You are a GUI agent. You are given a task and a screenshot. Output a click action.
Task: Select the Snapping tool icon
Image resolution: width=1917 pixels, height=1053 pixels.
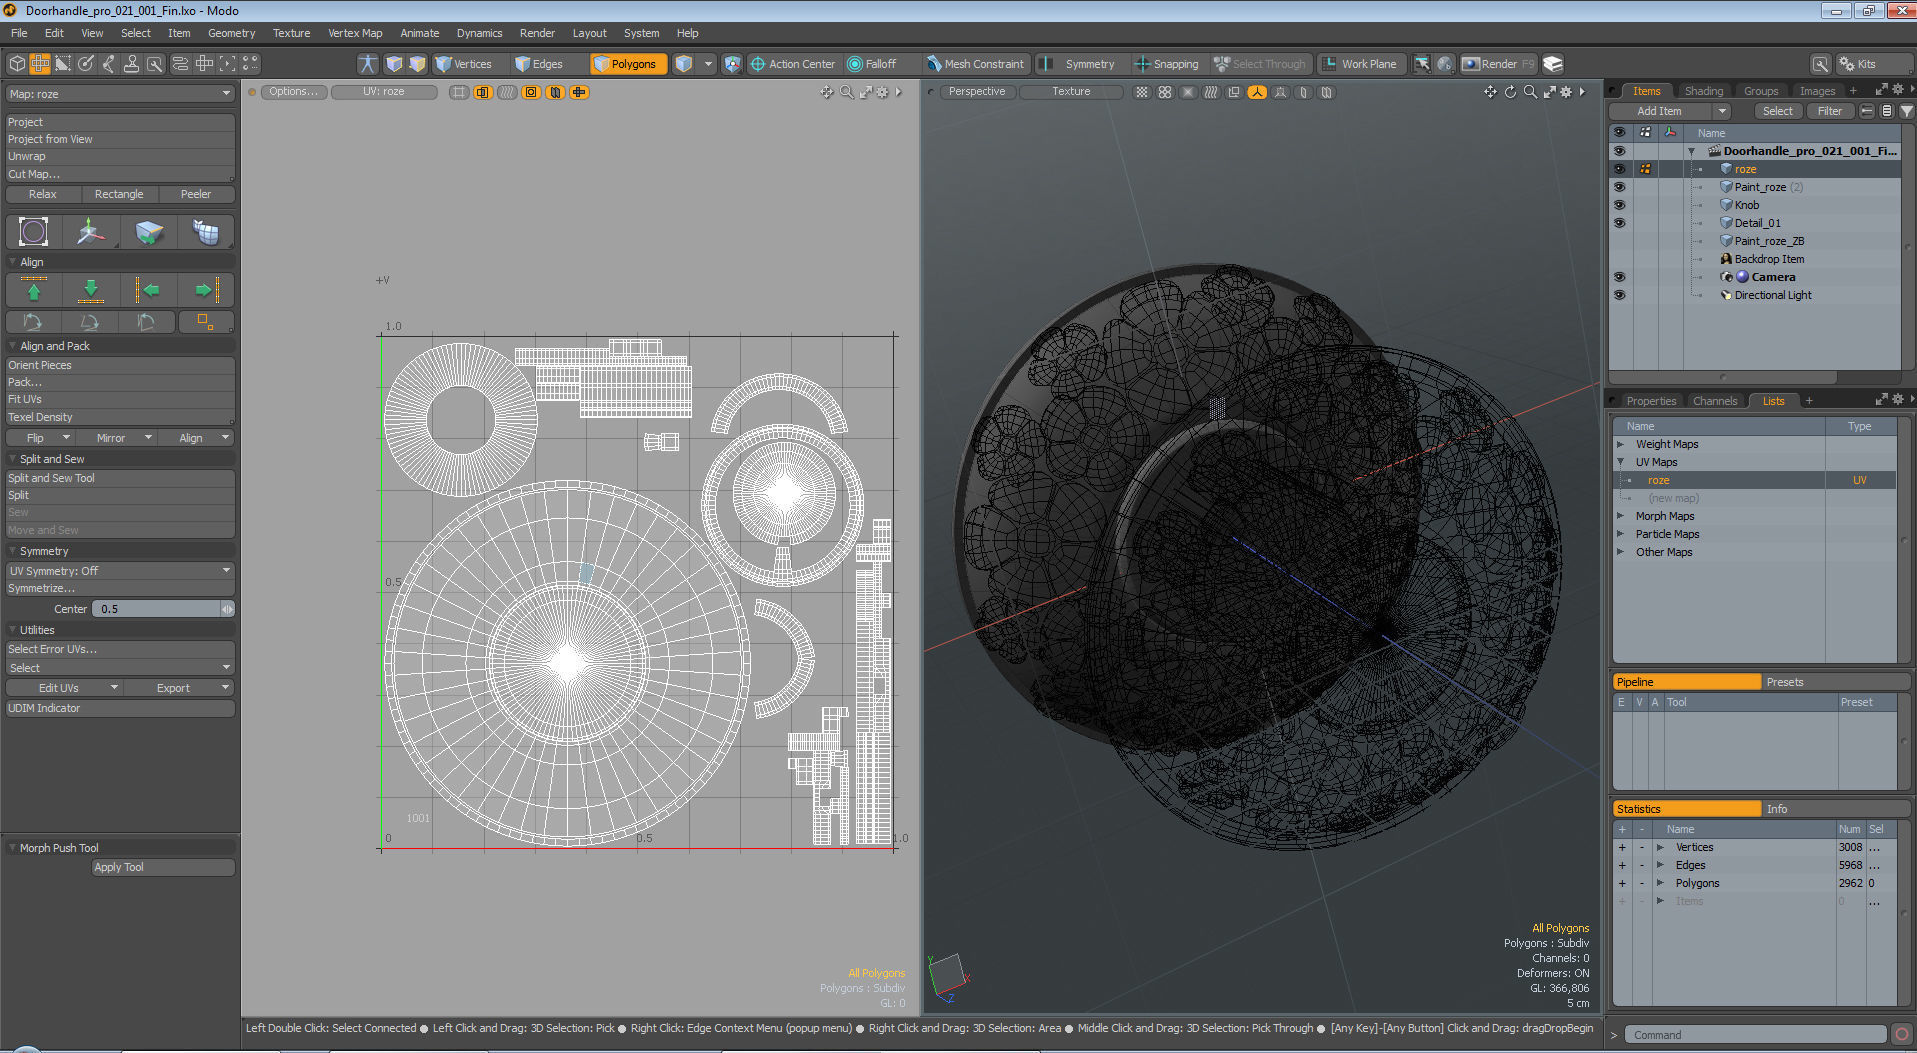[1142, 64]
